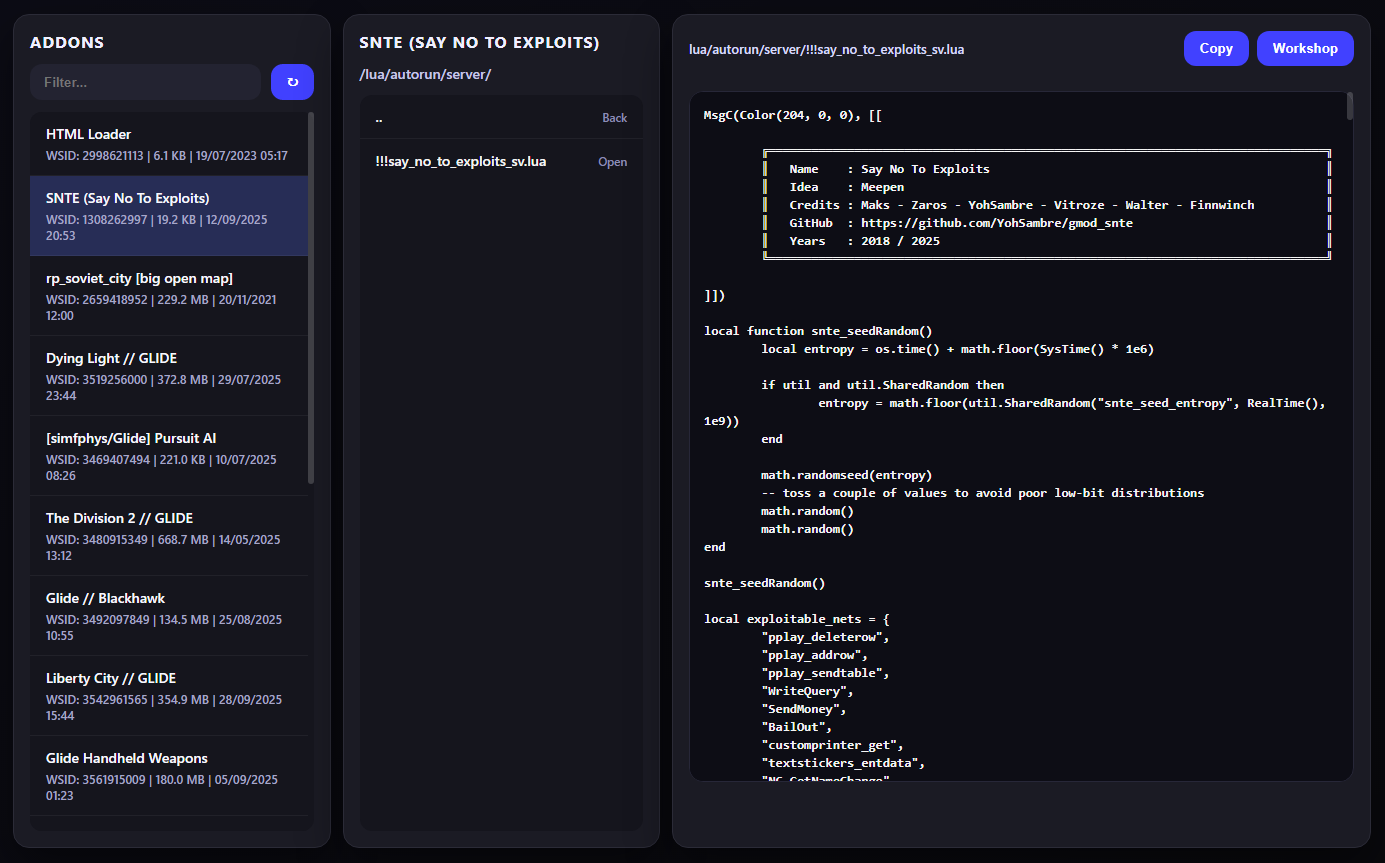This screenshot has height=863, width=1385.
Task: Type in the addon Filter field
Action: (x=145, y=82)
